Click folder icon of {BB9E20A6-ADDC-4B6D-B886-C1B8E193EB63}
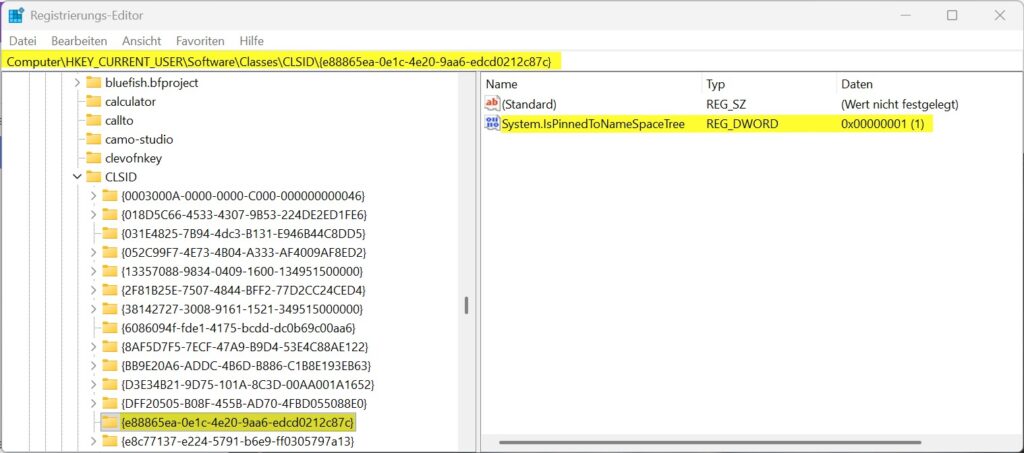This screenshot has height=453, width=1024. [110, 366]
